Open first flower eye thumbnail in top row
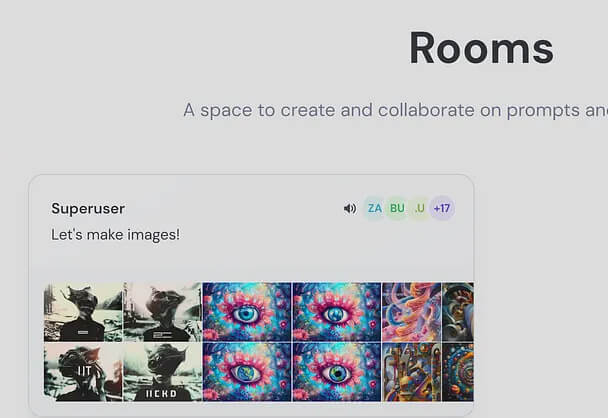Screen dimensions: 608x418 (247, 312)
